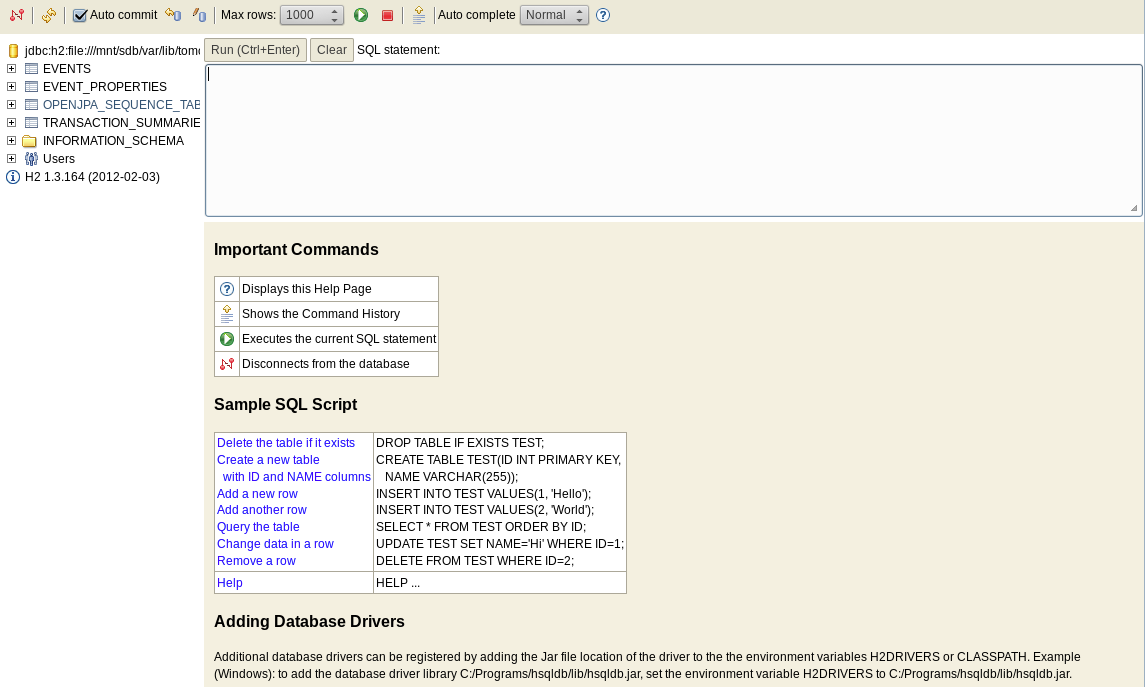This screenshot has width=1145, height=687.
Task: Open the Max rows dropdown
Action: click(312, 15)
